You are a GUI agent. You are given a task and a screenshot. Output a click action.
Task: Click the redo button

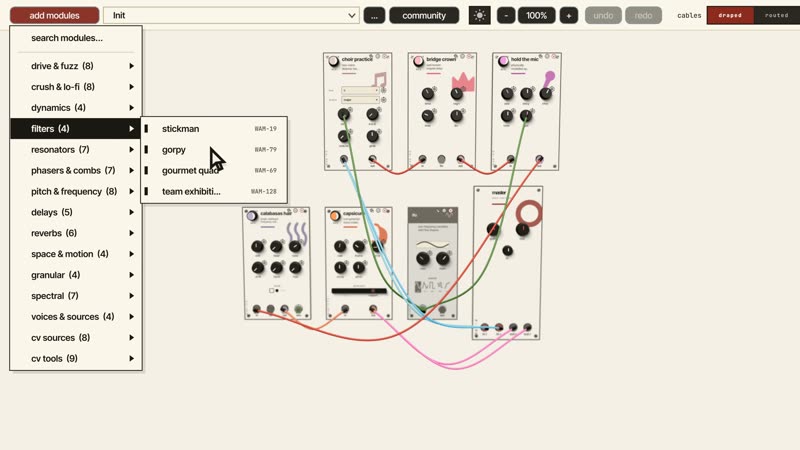click(643, 15)
